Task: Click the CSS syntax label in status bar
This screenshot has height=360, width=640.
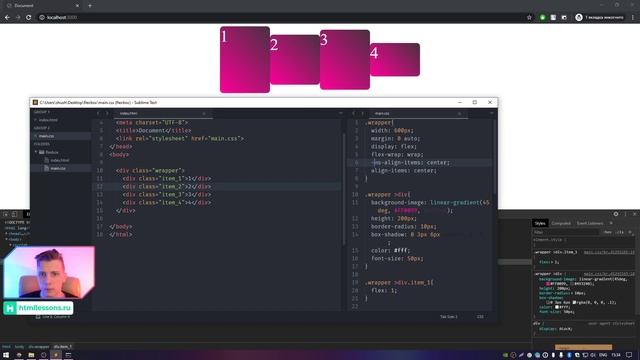Action: (480, 317)
